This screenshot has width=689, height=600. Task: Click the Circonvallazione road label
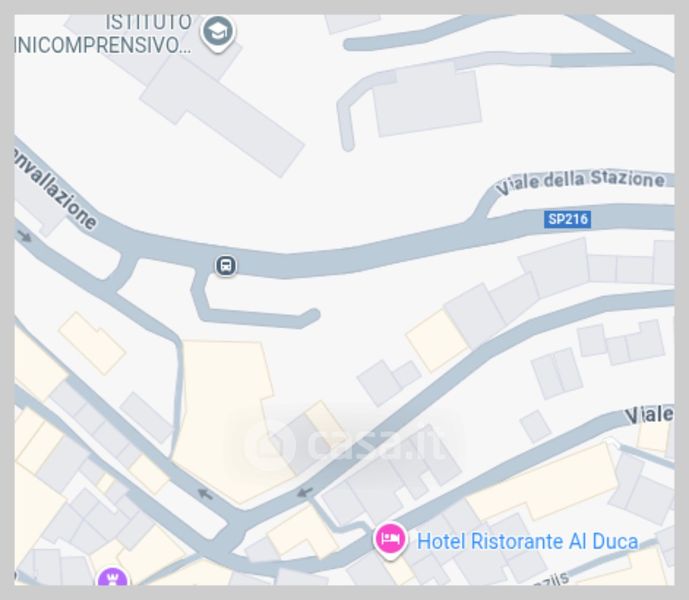(54, 189)
